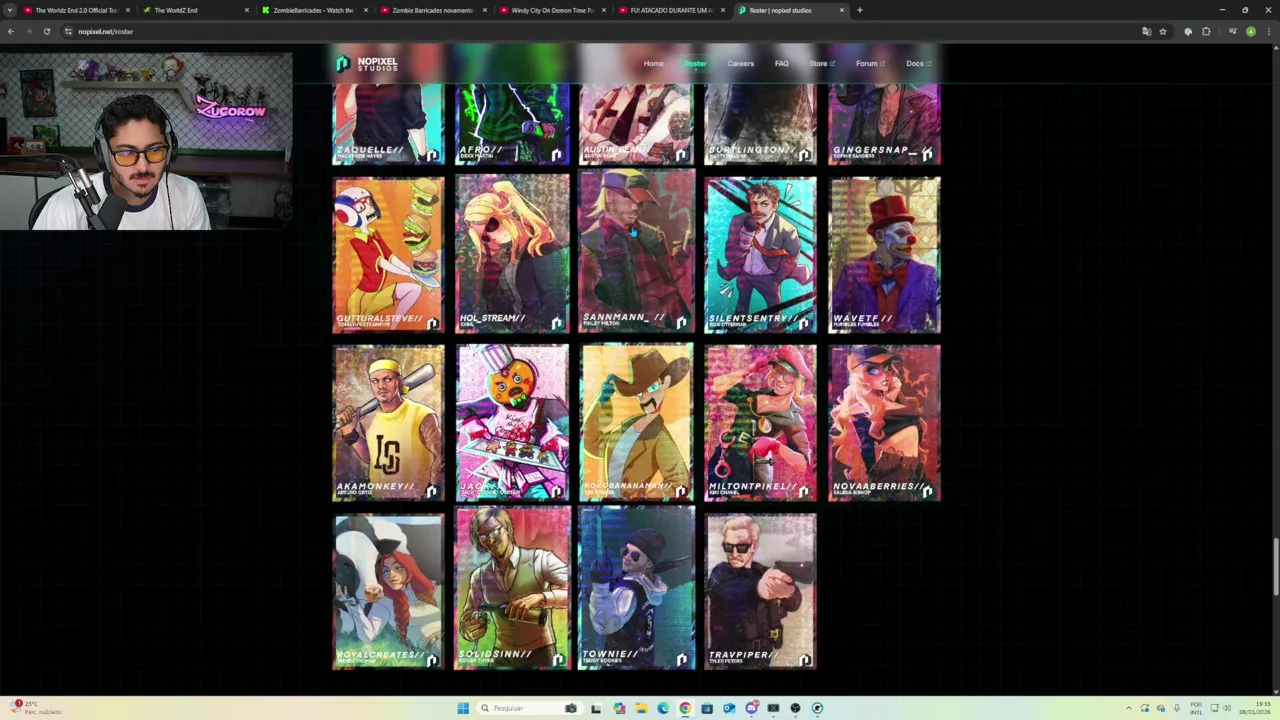The height and width of the screenshot is (720, 1280).
Task: Open Chrome from the taskbar
Action: (x=685, y=708)
